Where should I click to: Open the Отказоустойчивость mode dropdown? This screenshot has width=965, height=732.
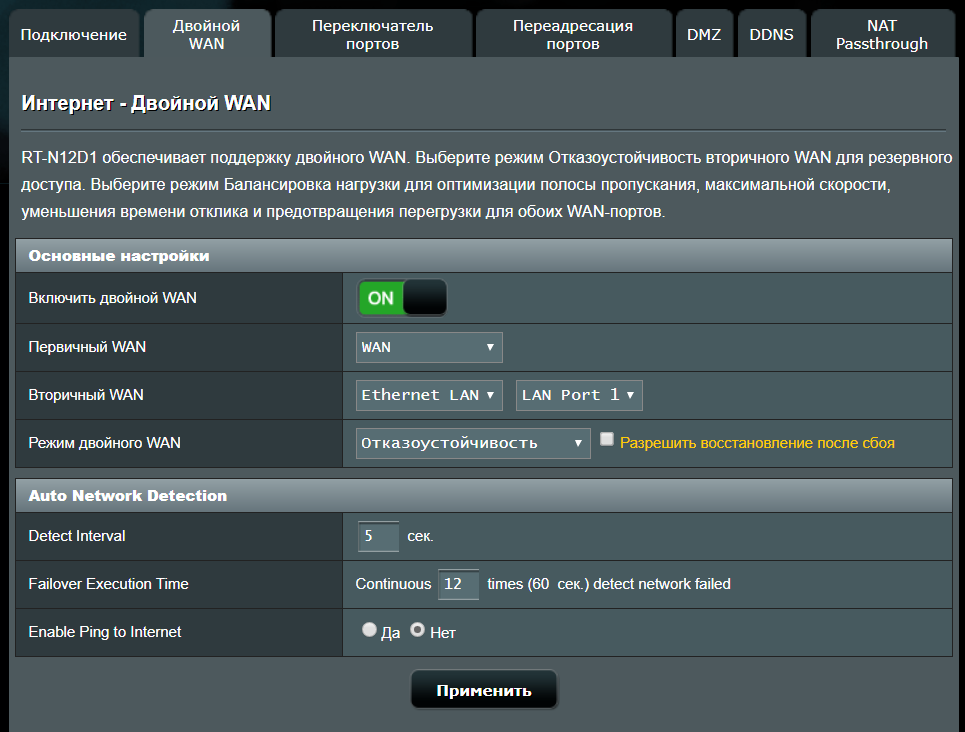[x=473, y=443]
